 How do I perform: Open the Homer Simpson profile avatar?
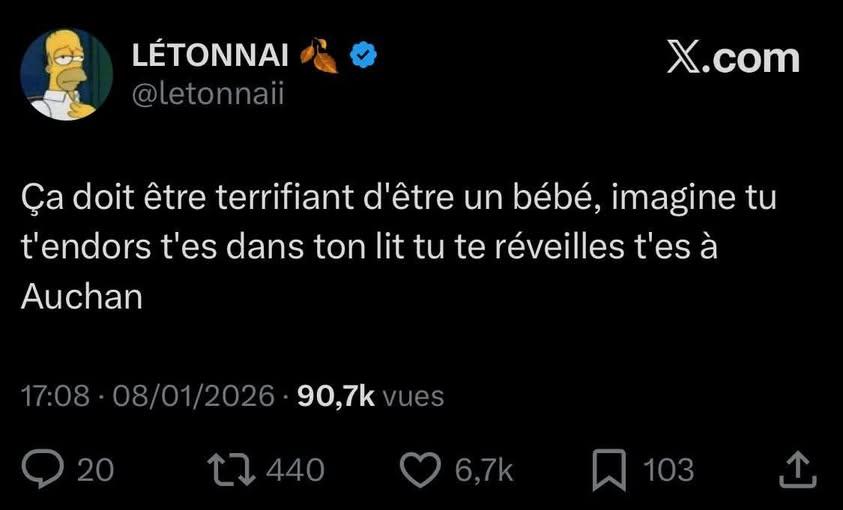[67, 75]
